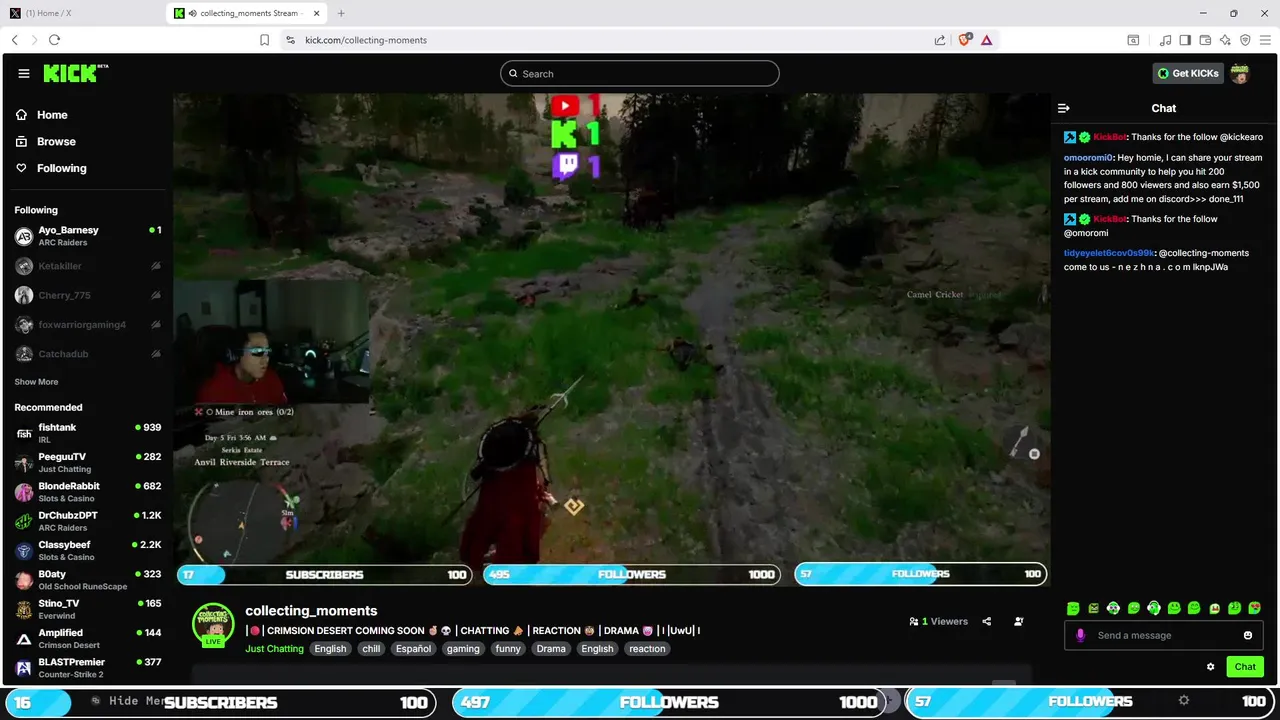The height and width of the screenshot is (720, 1280).
Task: Click the share stream icon
Action: (x=987, y=621)
